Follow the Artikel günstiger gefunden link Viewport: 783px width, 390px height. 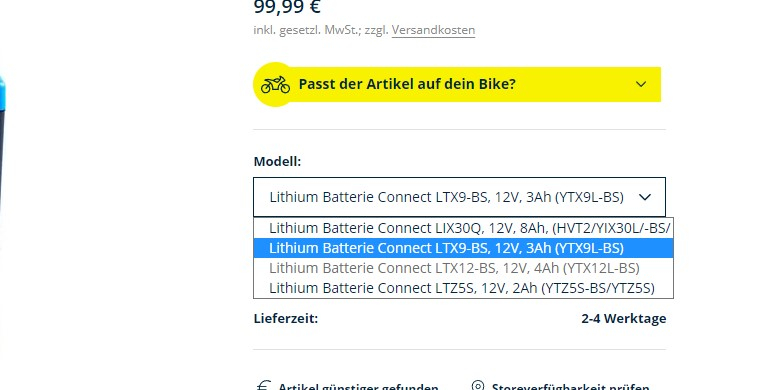click(x=358, y=387)
